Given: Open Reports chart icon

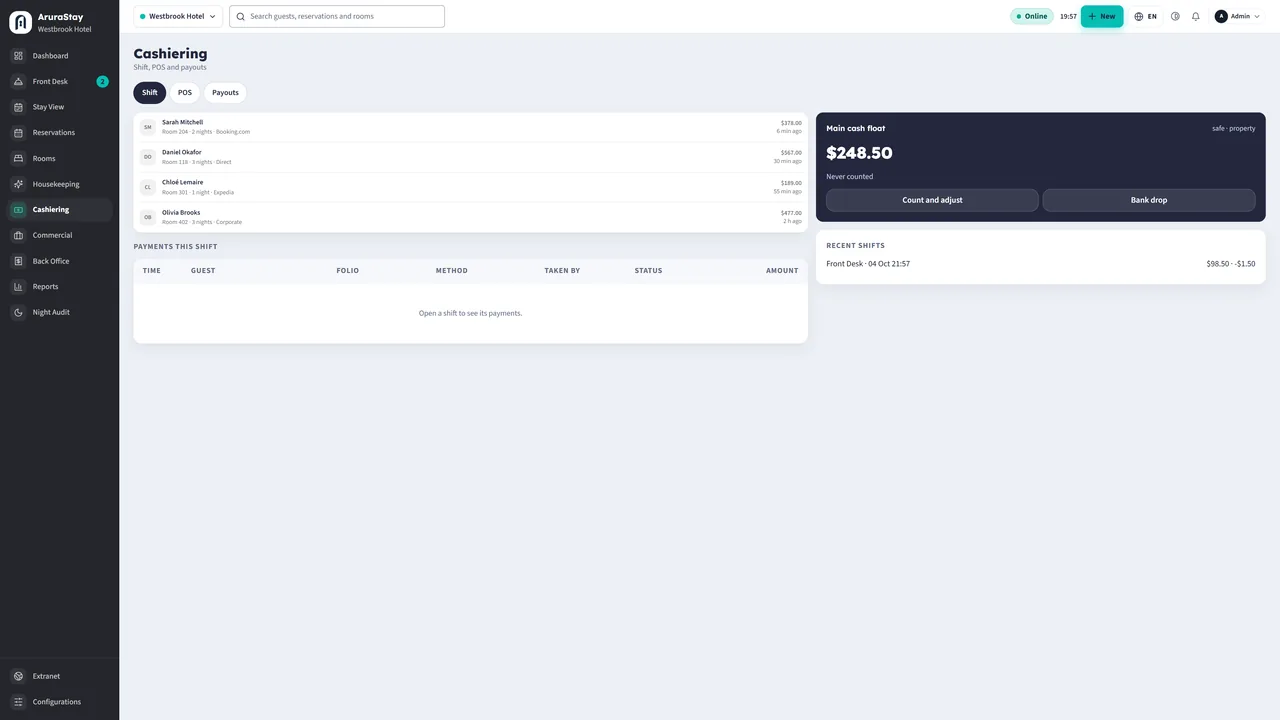Looking at the screenshot, I should click(x=18, y=287).
